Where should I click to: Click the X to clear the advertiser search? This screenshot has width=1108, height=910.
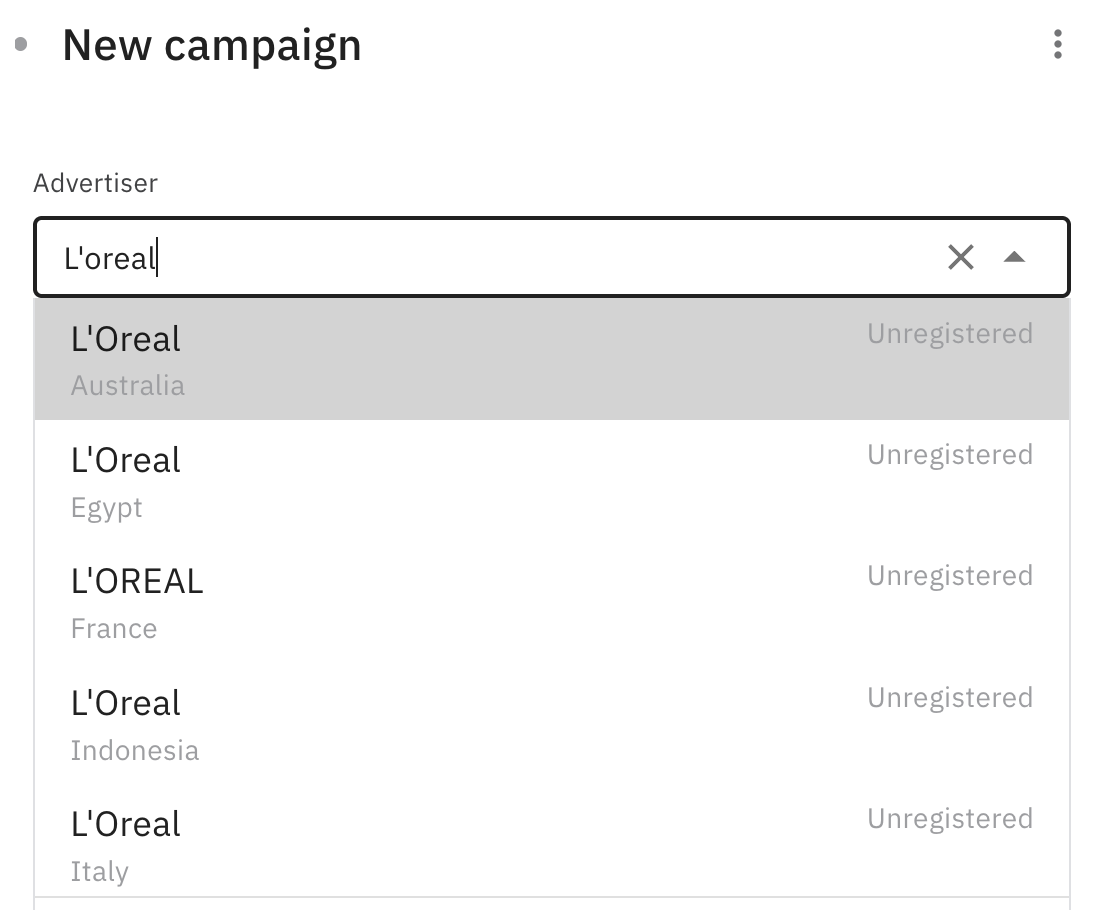[x=961, y=257]
